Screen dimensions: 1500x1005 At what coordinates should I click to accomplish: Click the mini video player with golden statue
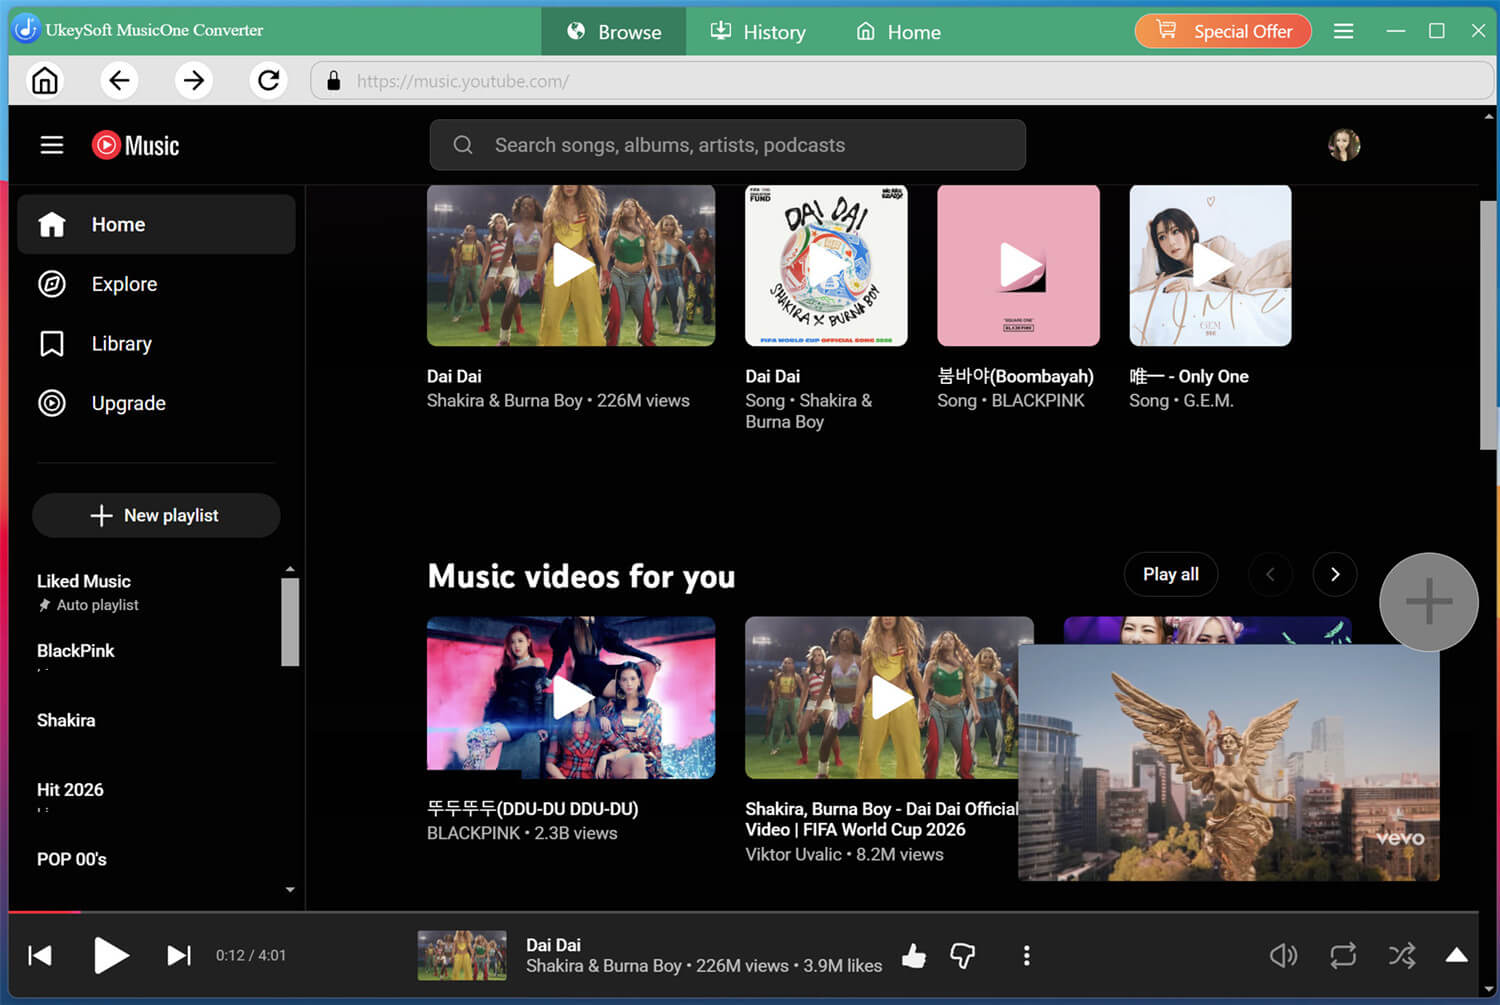point(1229,762)
